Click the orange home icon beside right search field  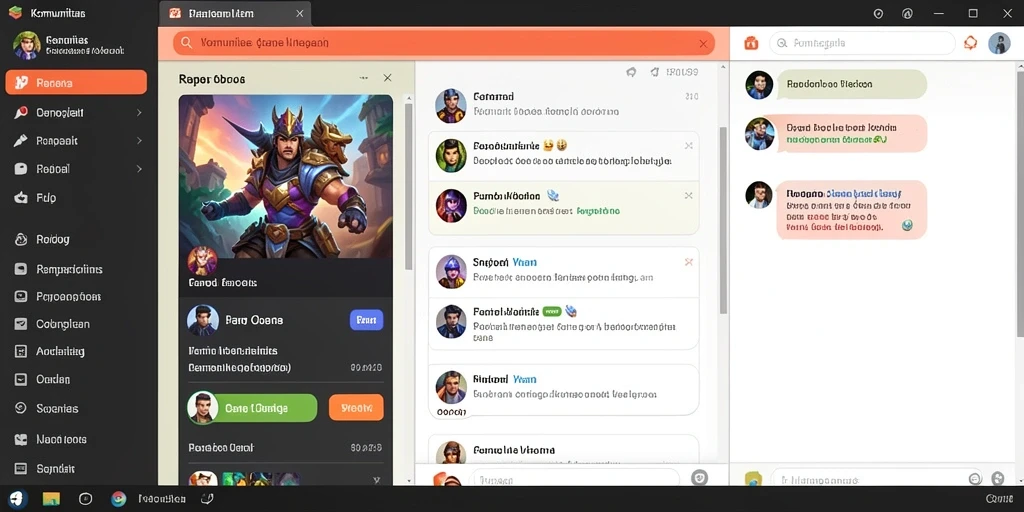coord(751,43)
